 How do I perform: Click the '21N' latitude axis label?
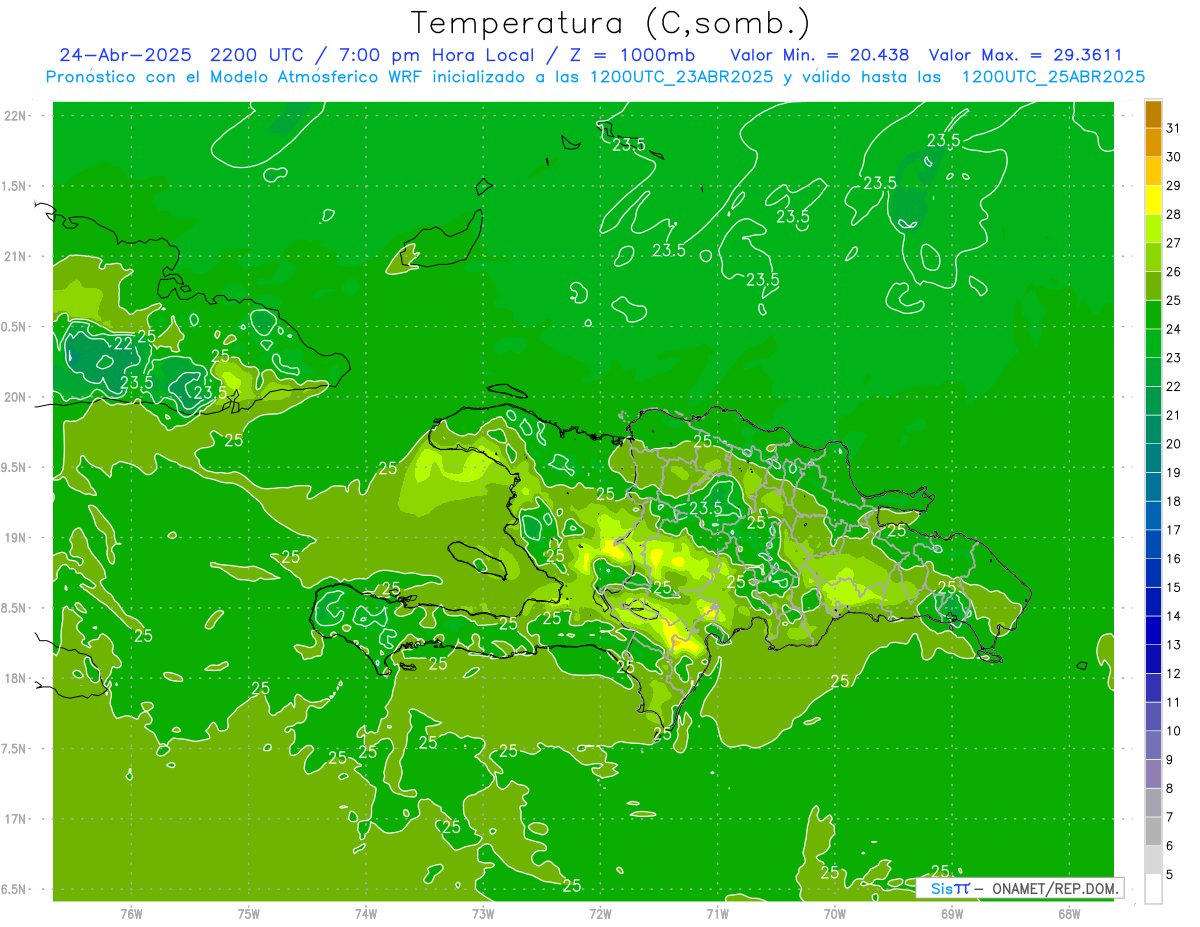coord(15,256)
